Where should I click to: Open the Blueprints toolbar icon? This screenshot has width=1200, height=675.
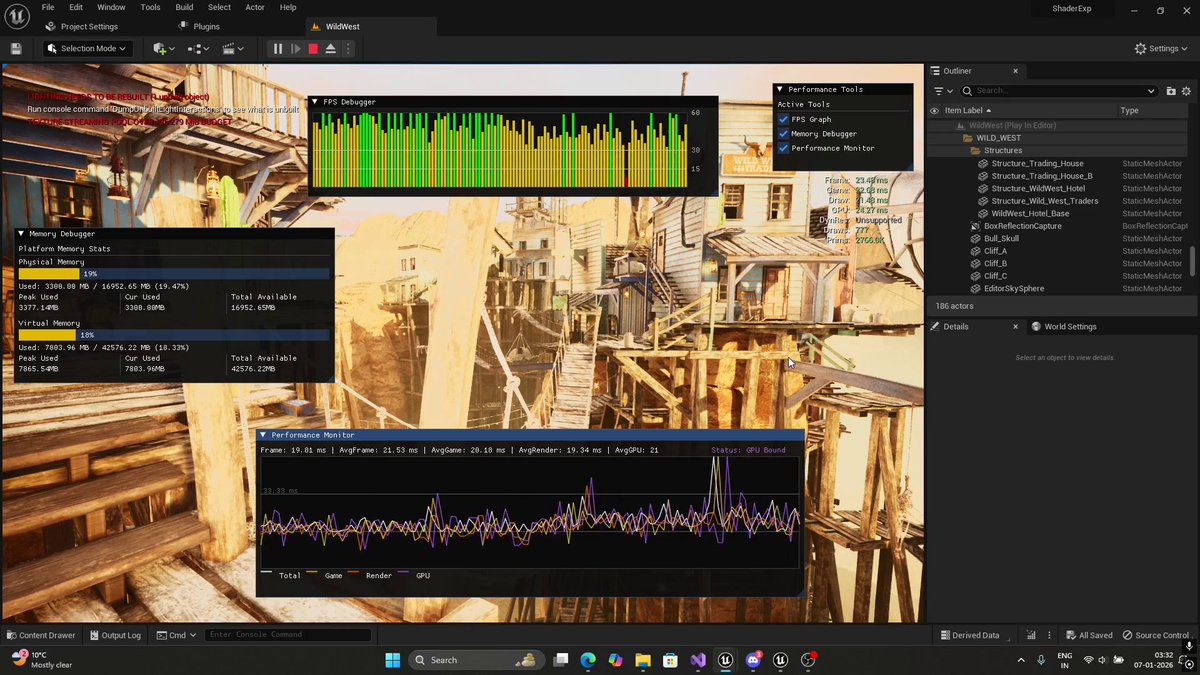(196, 48)
